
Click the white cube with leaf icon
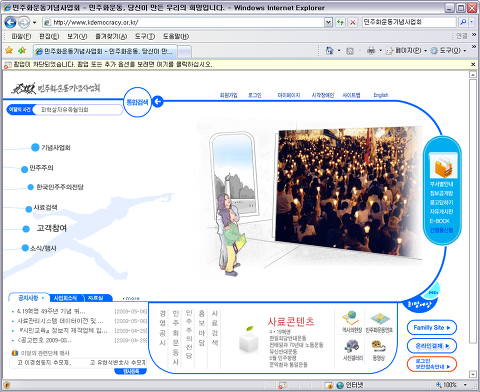(x=249, y=340)
